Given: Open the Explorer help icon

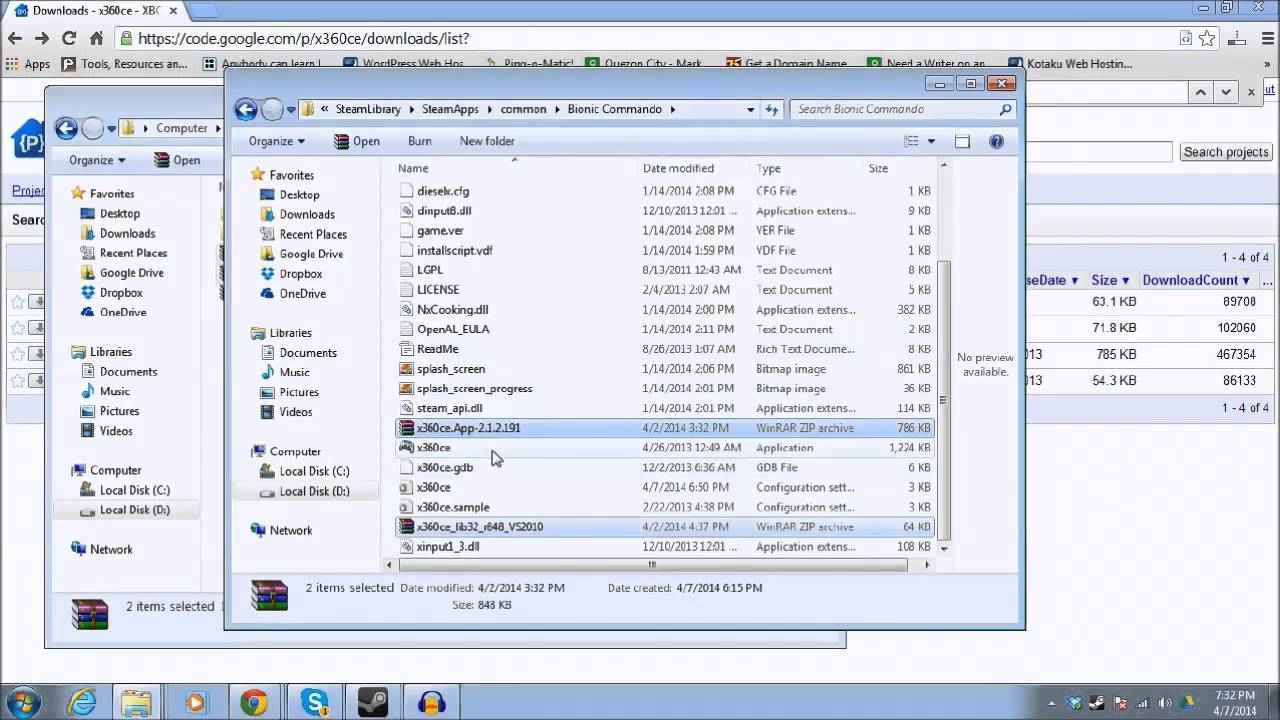Looking at the screenshot, I should coord(996,141).
